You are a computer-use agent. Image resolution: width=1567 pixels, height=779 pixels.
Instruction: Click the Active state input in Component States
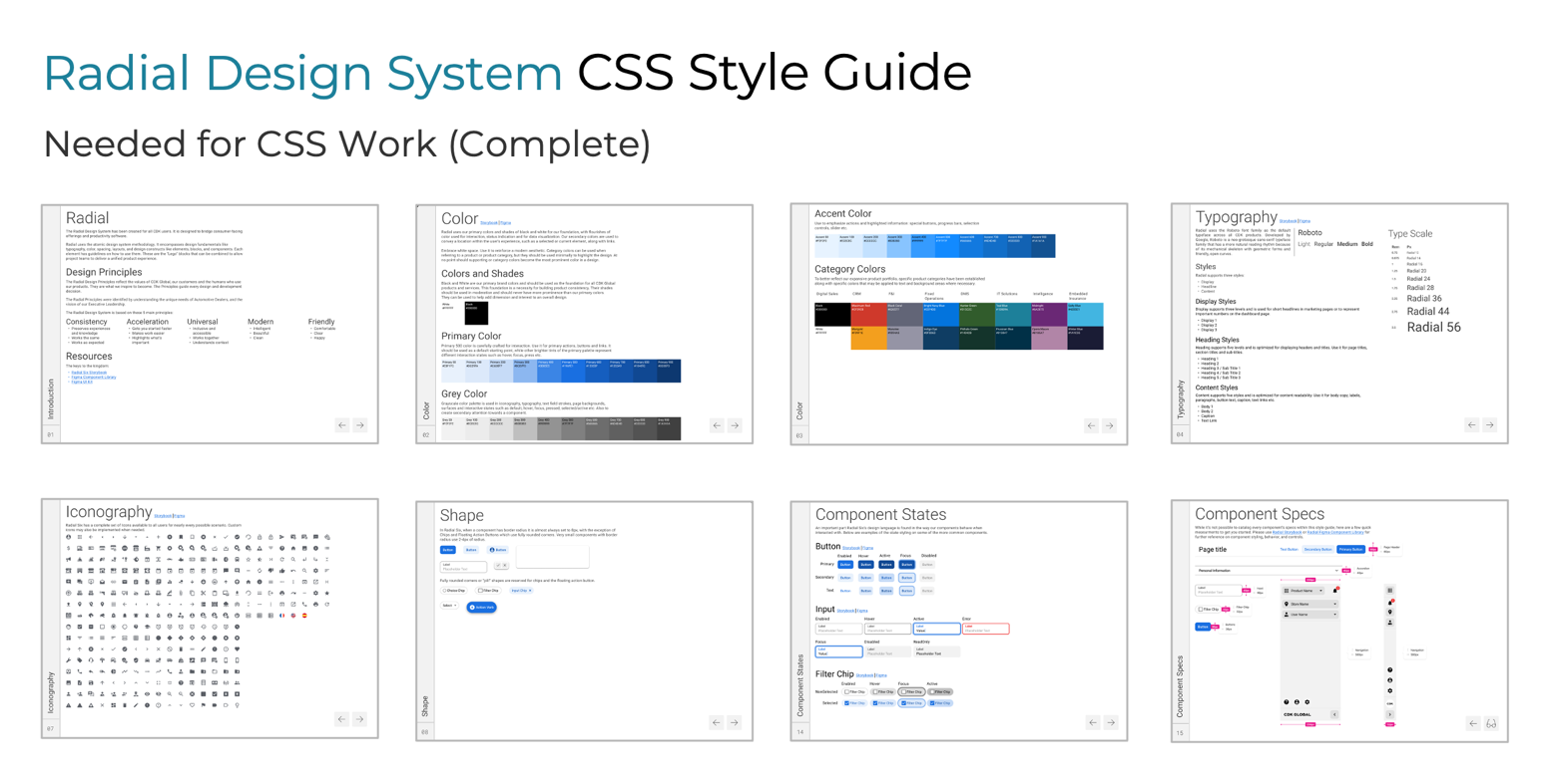coord(937,628)
